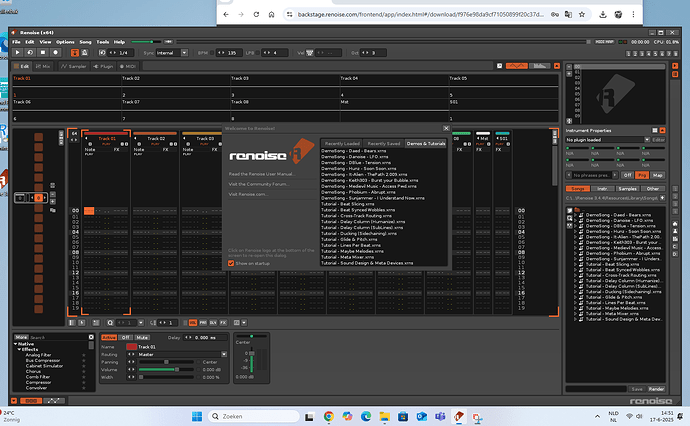
Task: Open Google Chrome from the taskbar
Action: tap(328, 416)
